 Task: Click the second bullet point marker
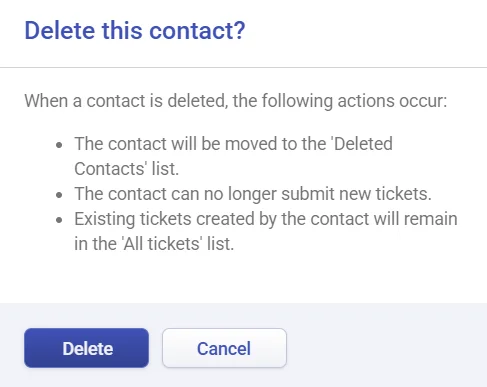click(x=59, y=195)
